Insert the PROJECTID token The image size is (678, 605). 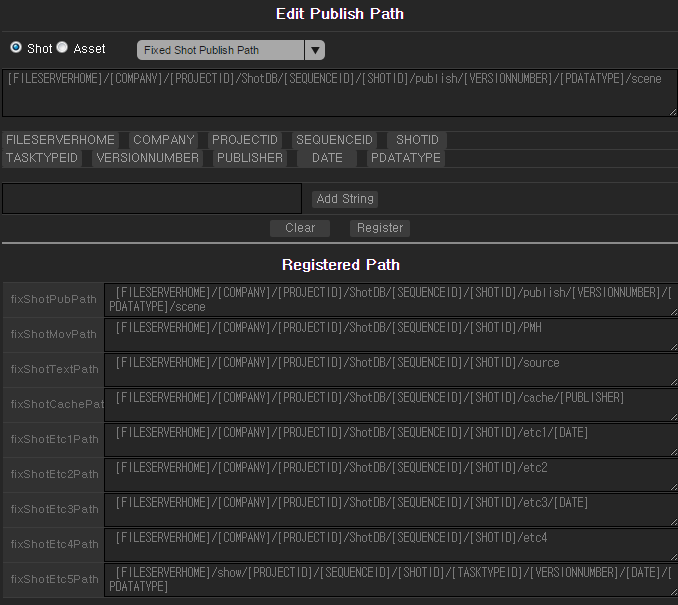click(x=245, y=141)
